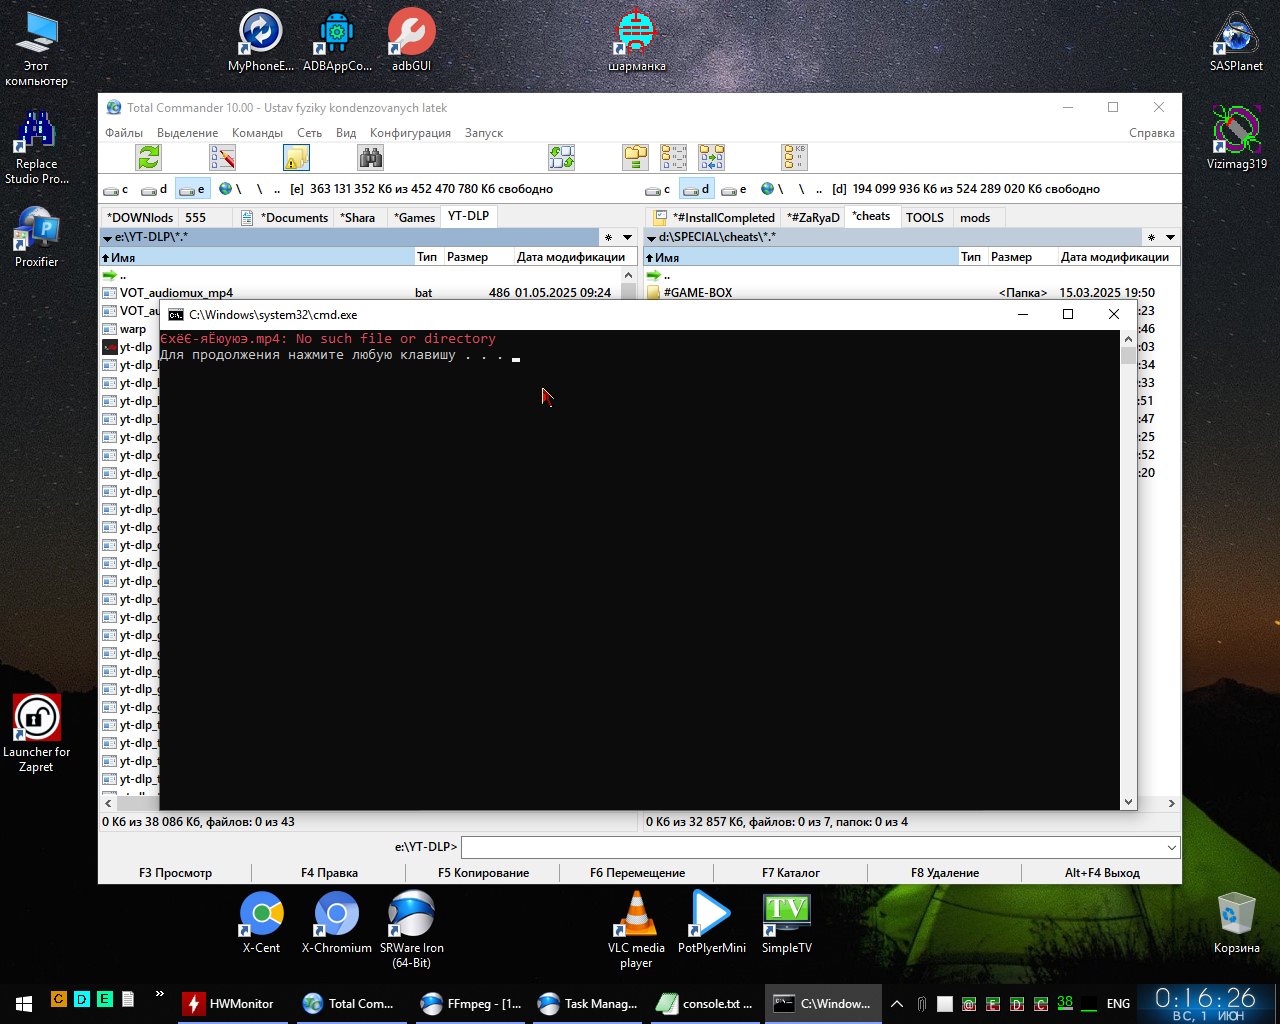Select drive c in left panel

(x=116, y=189)
